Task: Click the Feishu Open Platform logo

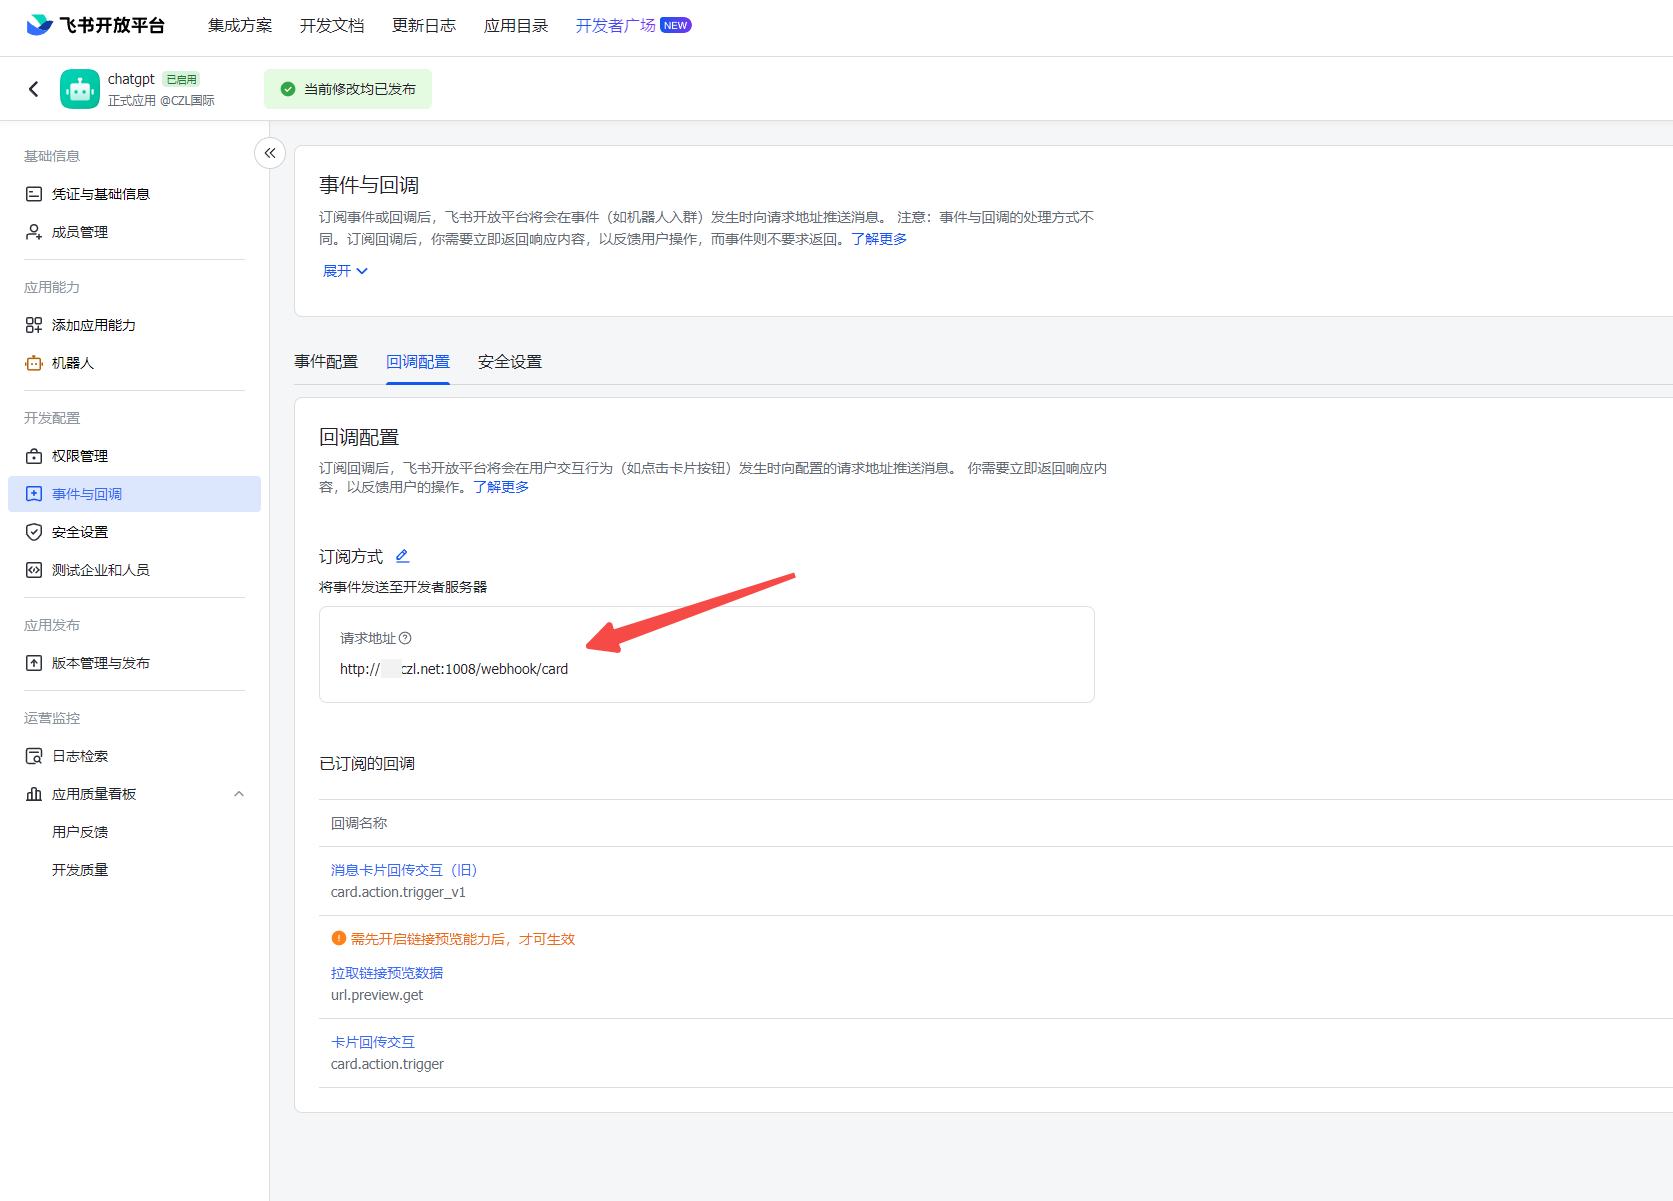Action: (95, 25)
